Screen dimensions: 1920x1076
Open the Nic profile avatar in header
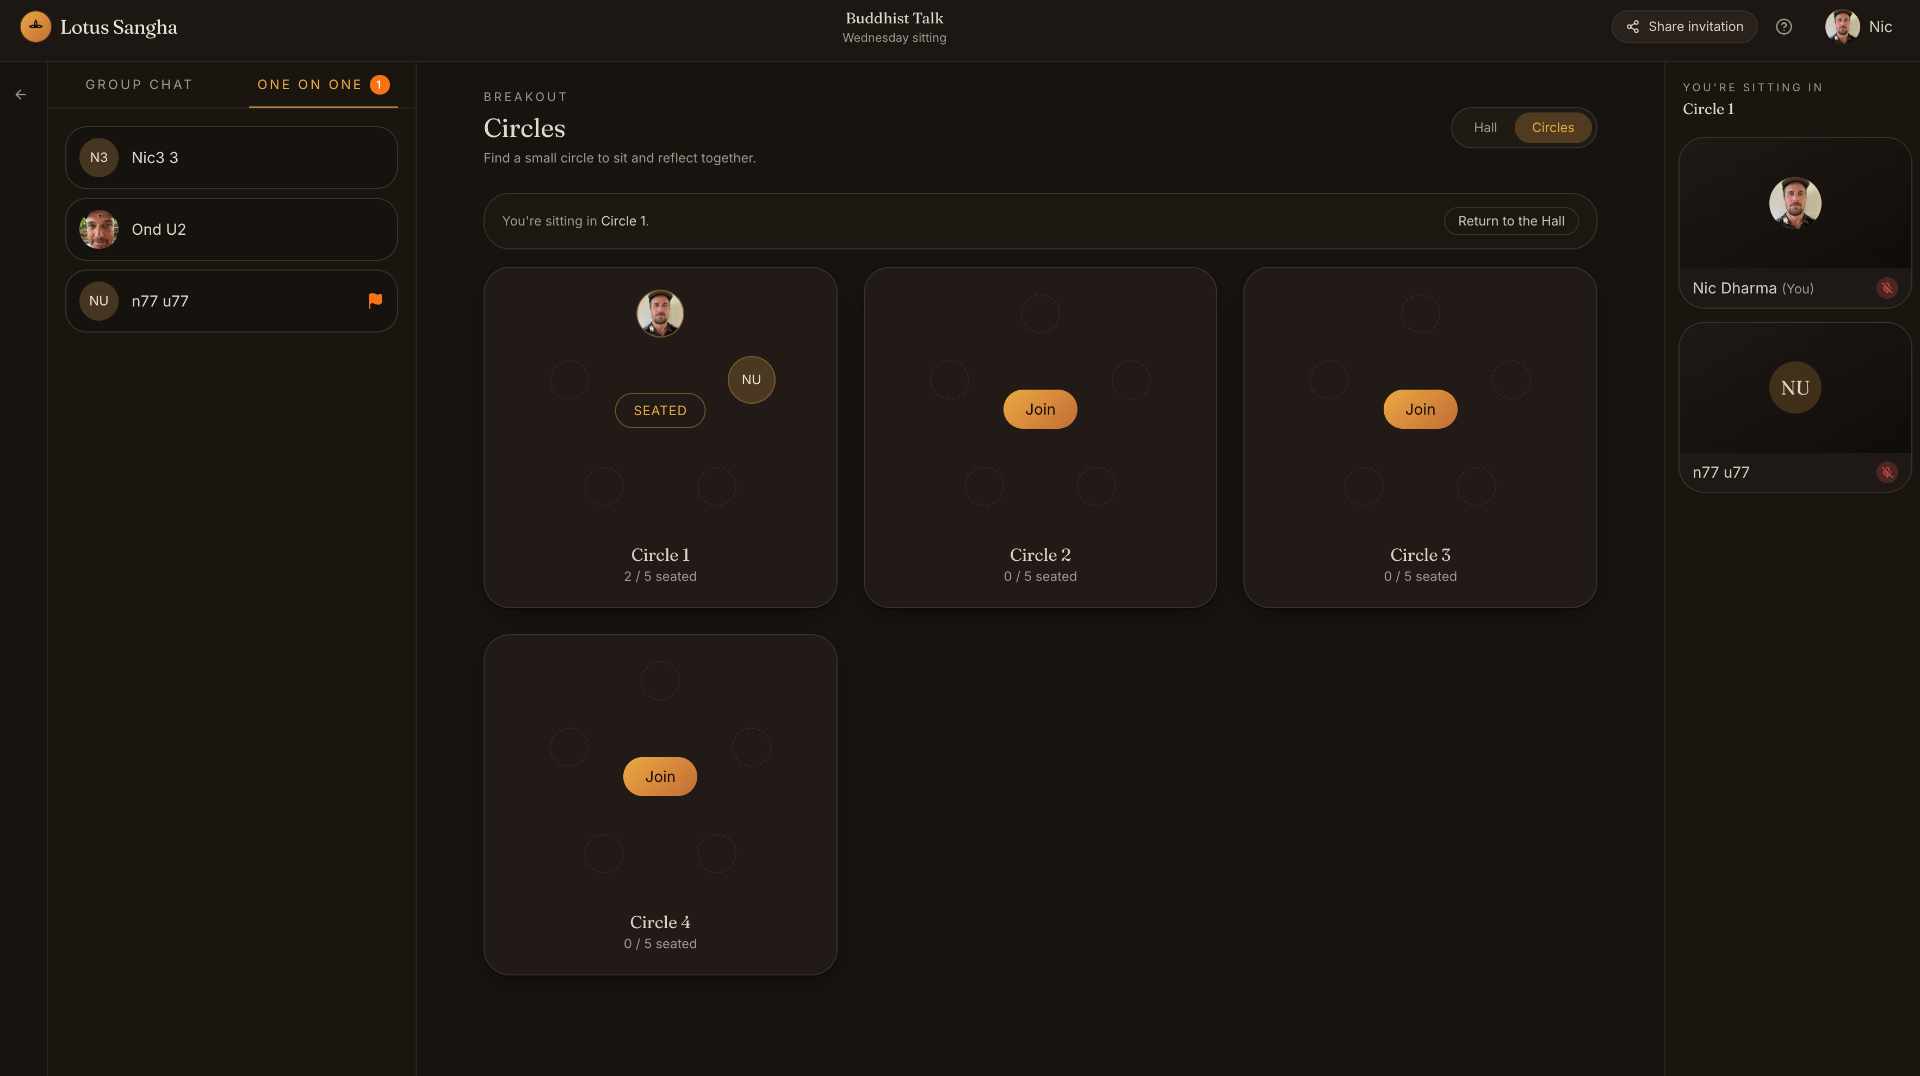(x=1842, y=27)
